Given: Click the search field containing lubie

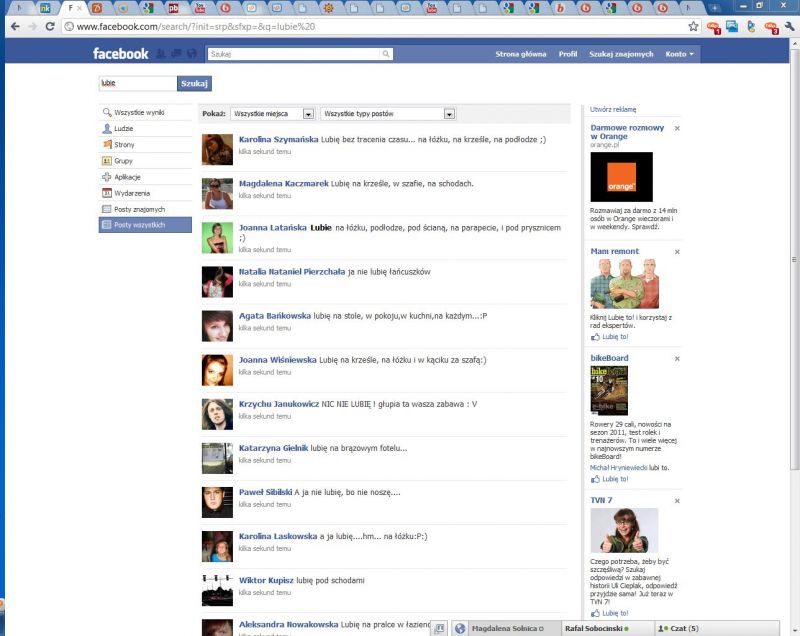Looking at the screenshot, I should tap(138, 83).
